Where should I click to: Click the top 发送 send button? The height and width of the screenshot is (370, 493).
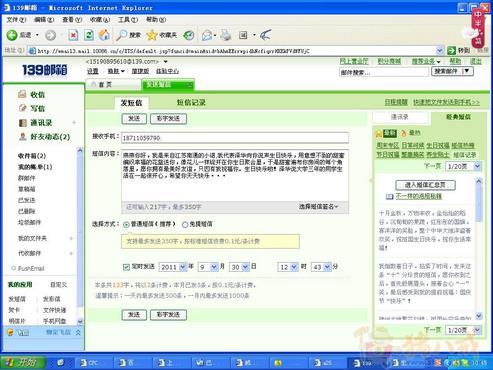(134, 119)
